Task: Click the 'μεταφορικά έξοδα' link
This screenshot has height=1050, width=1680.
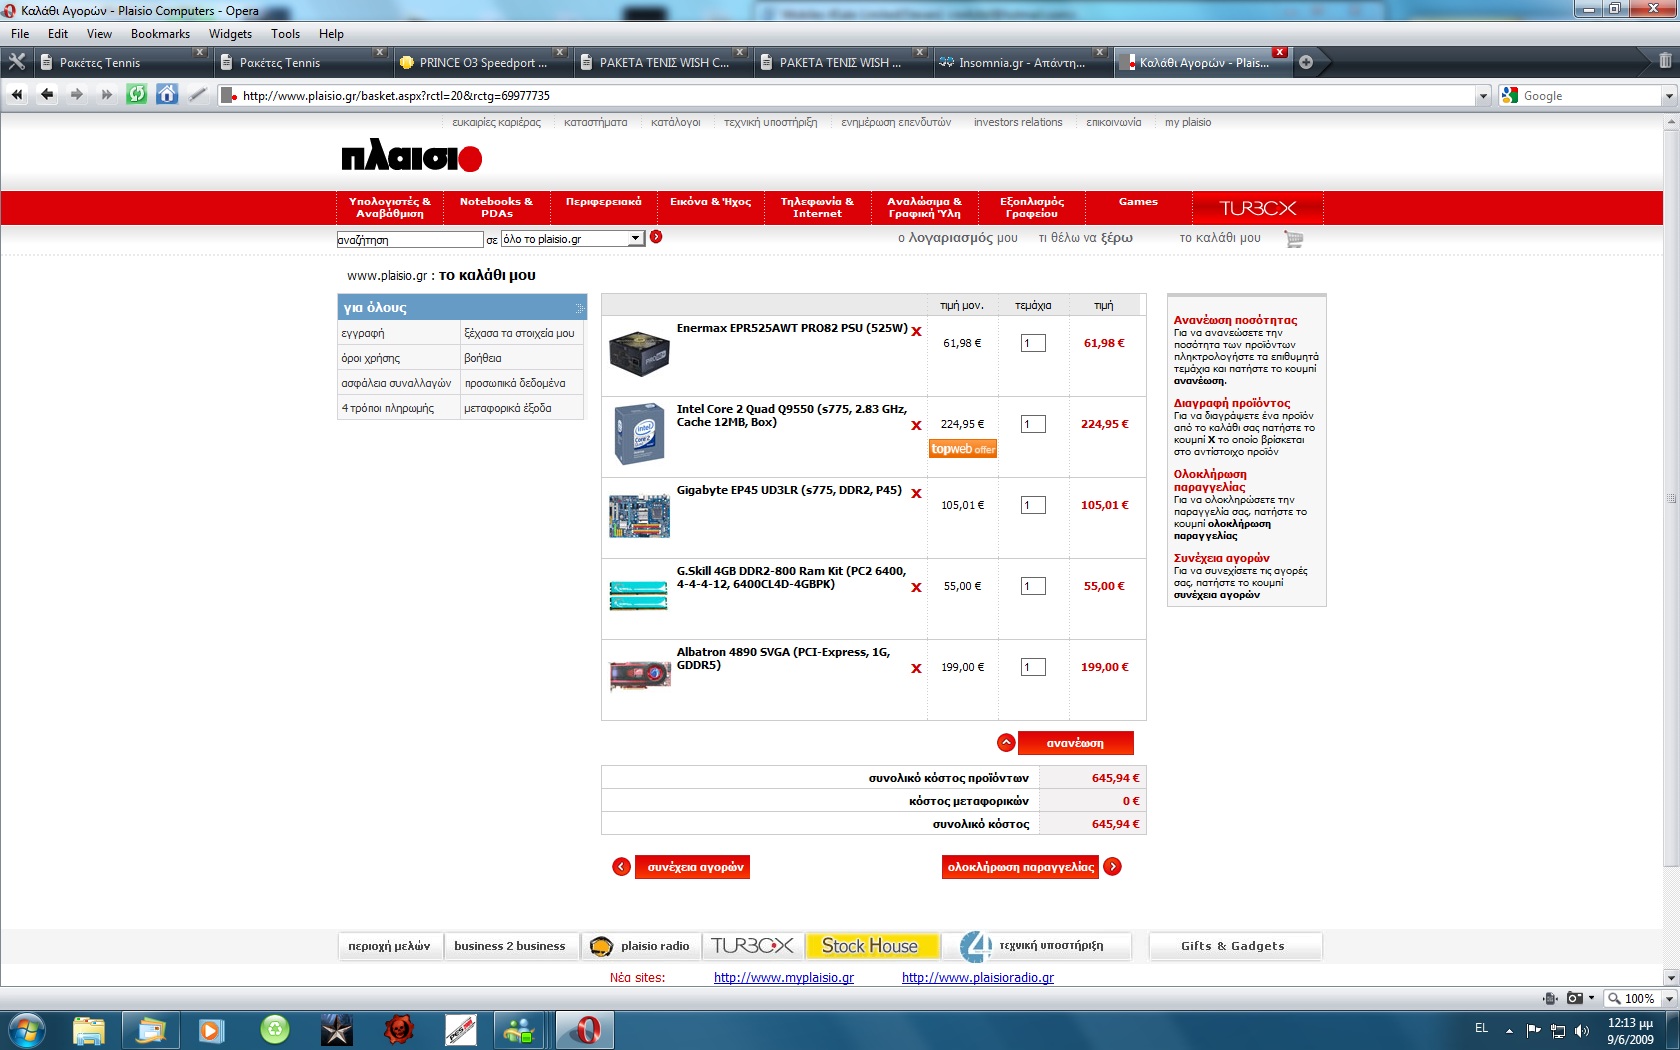Action: tap(508, 408)
